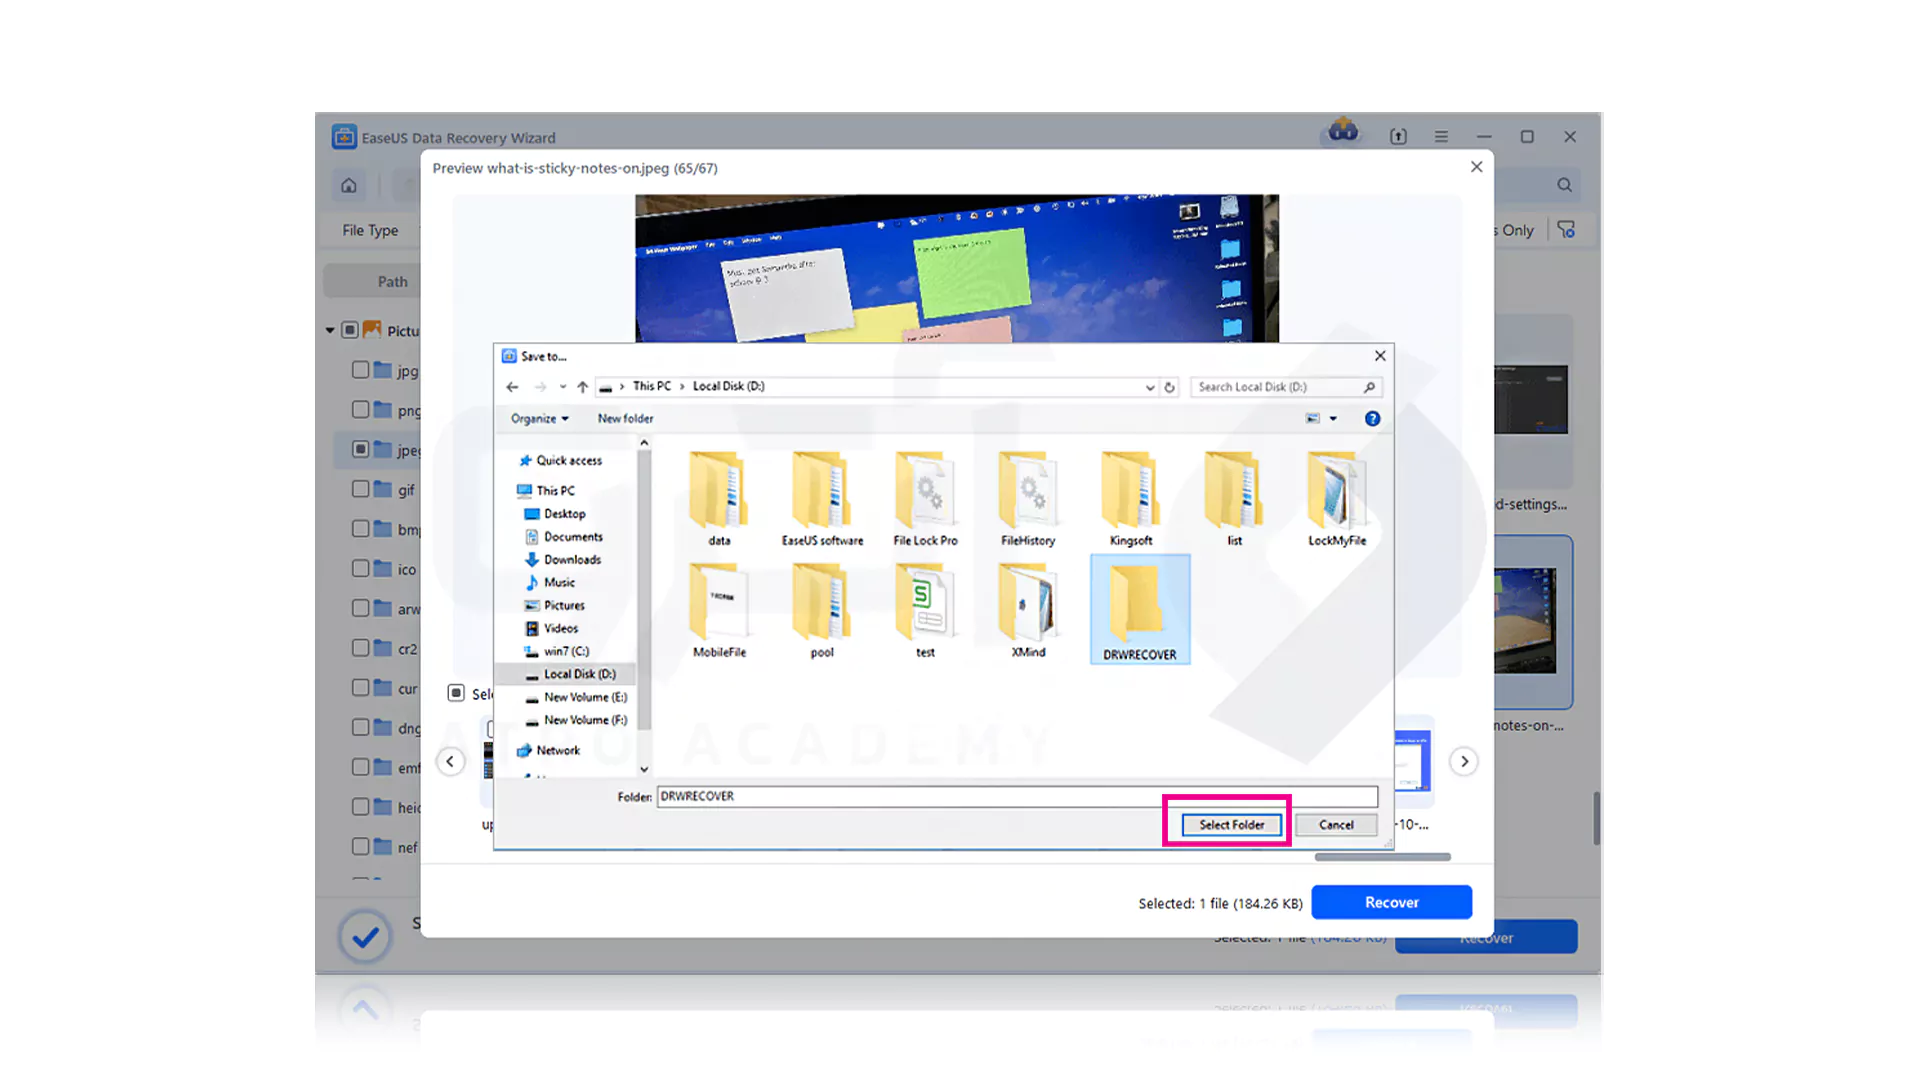Click the search magnifier in EaseUS toolbar
This screenshot has height=1080, width=1920.
[x=1564, y=185]
